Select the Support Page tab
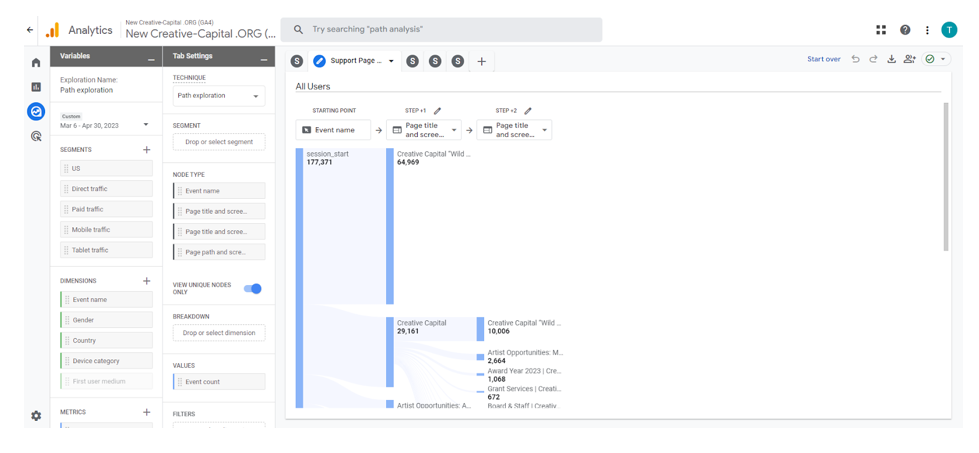 point(353,61)
